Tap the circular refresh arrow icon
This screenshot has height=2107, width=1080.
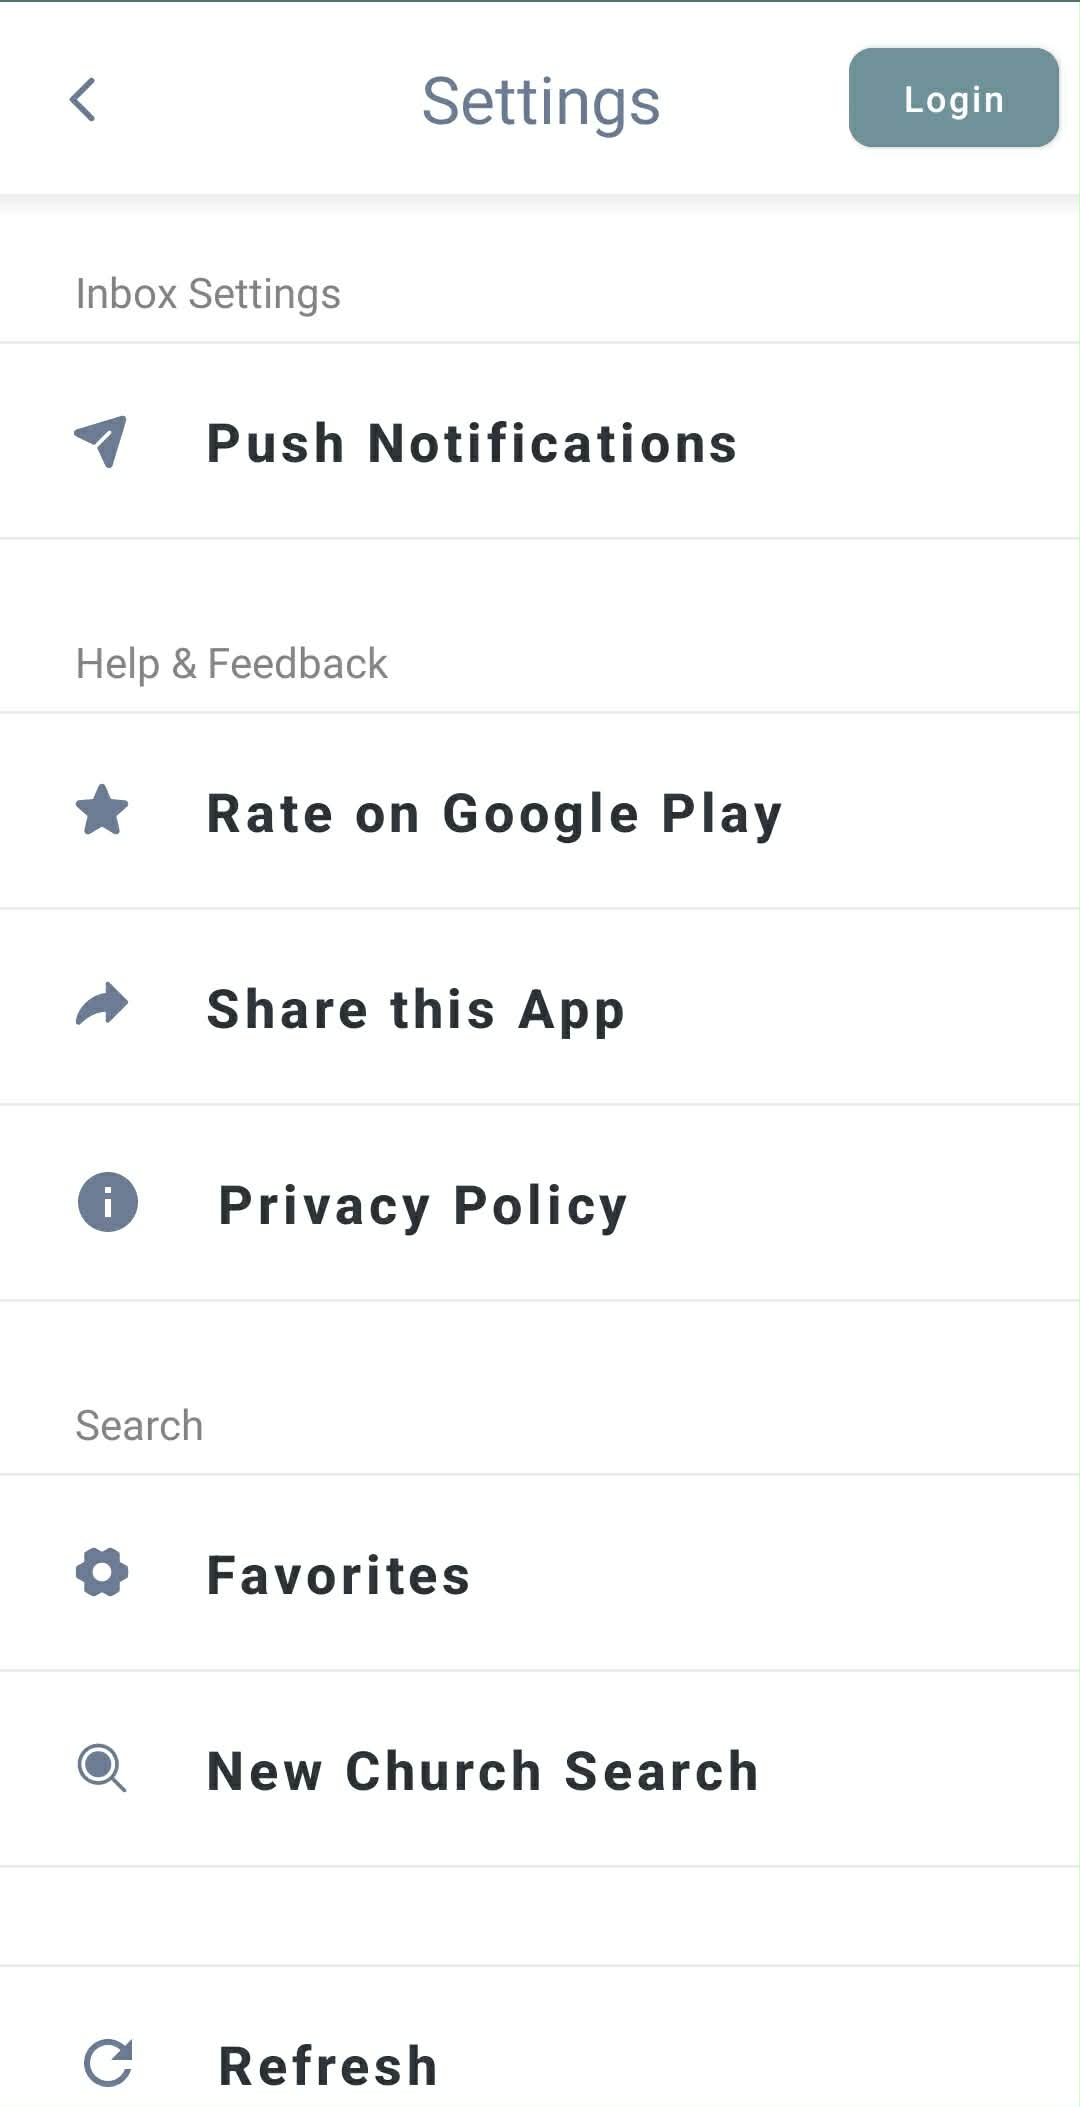point(107,2063)
